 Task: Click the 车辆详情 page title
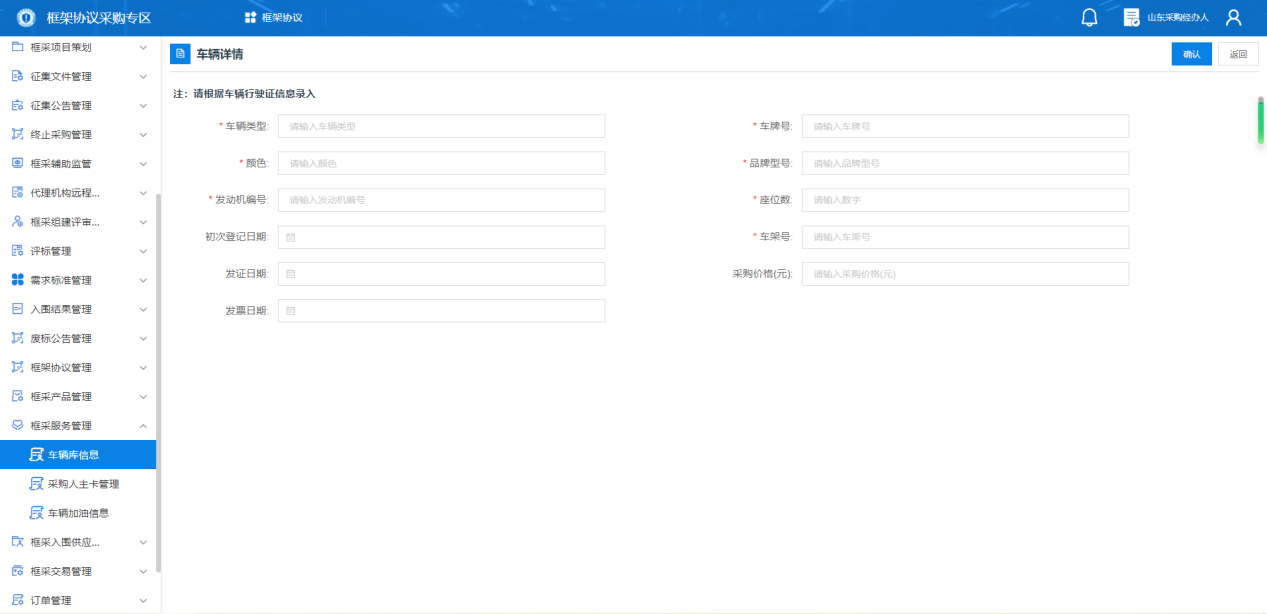[x=219, y=54]
